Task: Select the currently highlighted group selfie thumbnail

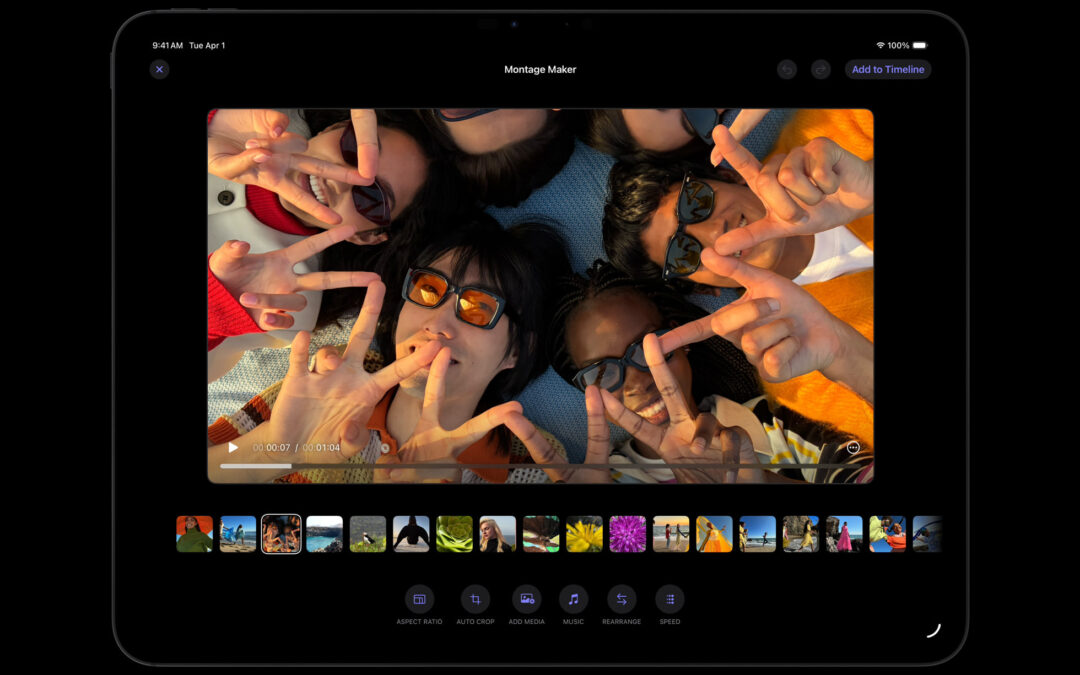Action: tap(282, 533)
